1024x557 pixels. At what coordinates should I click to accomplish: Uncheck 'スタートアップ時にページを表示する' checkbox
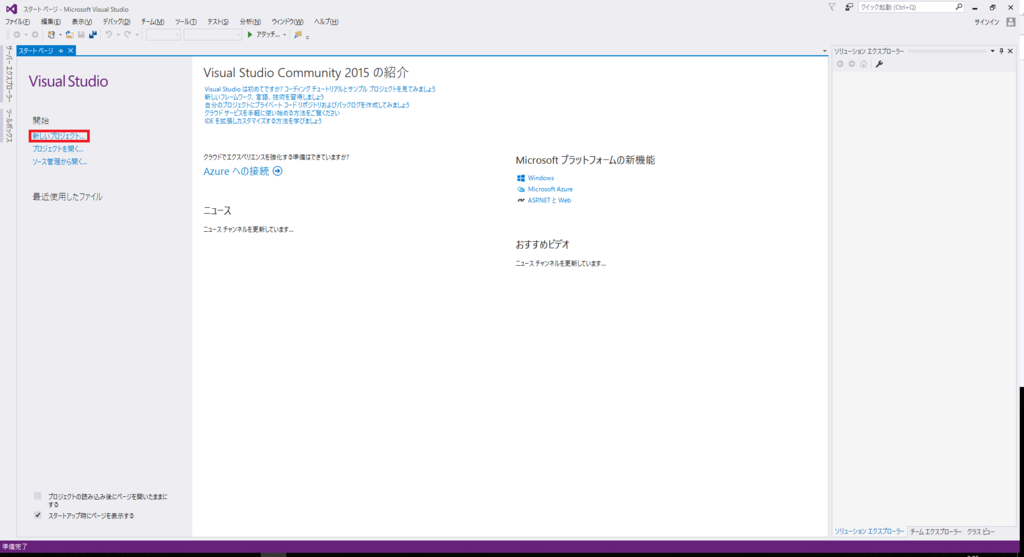pos(38,515)
